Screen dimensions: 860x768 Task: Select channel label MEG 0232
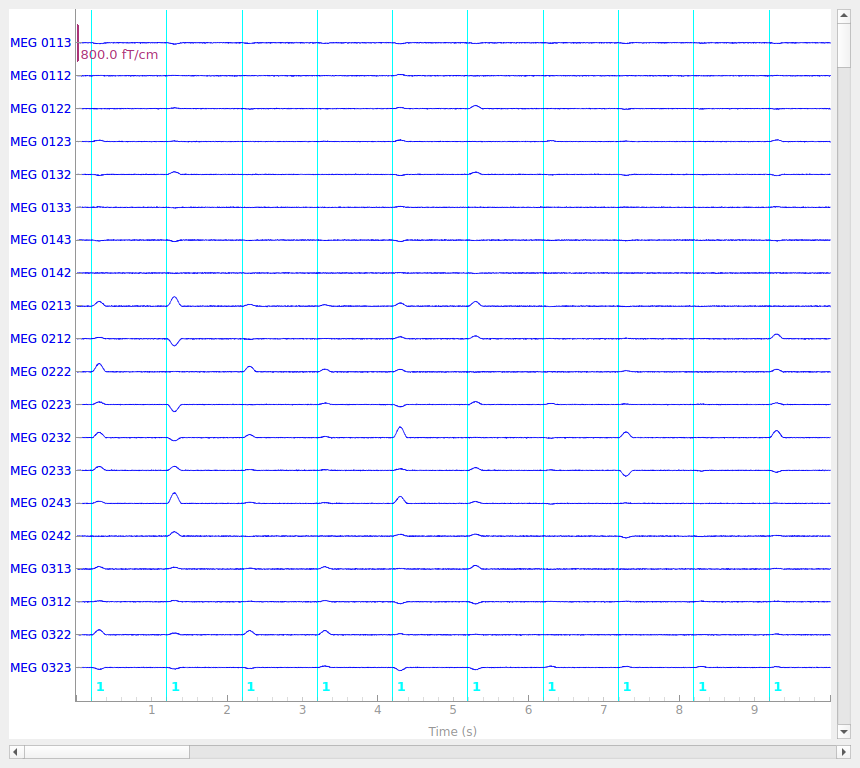coord(41,437)
